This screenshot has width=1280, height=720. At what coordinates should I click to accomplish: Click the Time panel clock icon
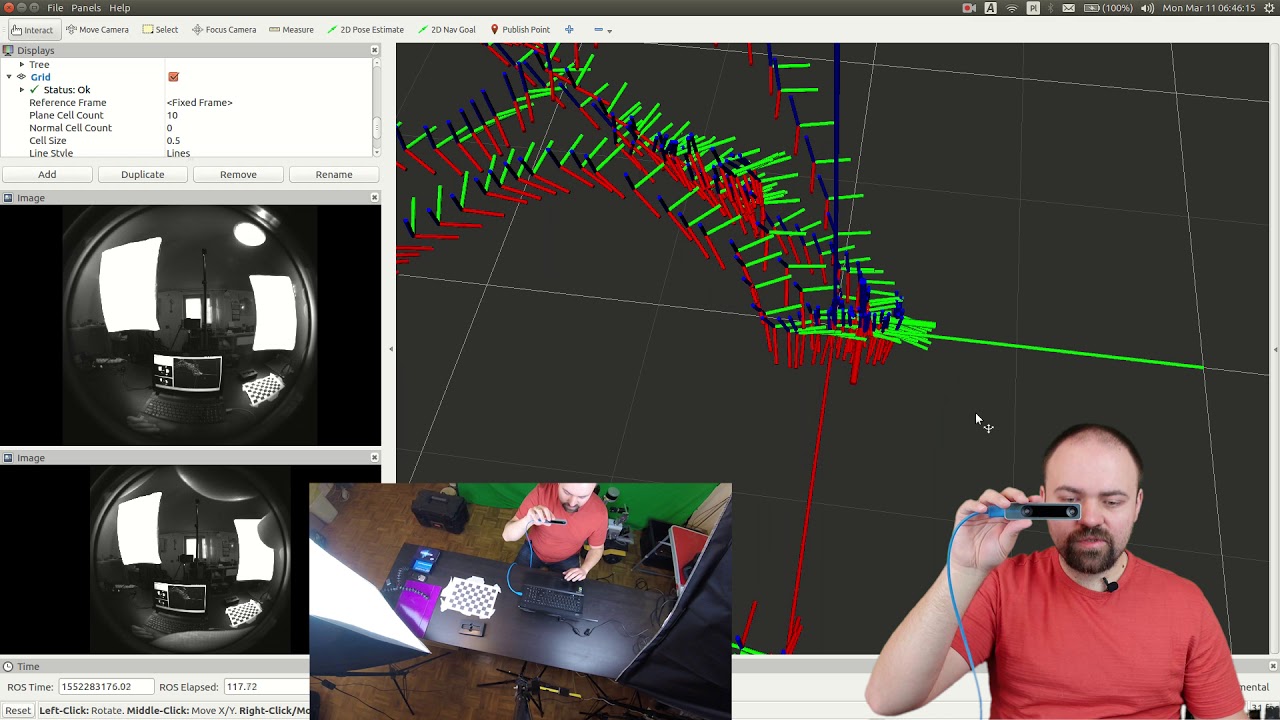(x=8, y=666)
